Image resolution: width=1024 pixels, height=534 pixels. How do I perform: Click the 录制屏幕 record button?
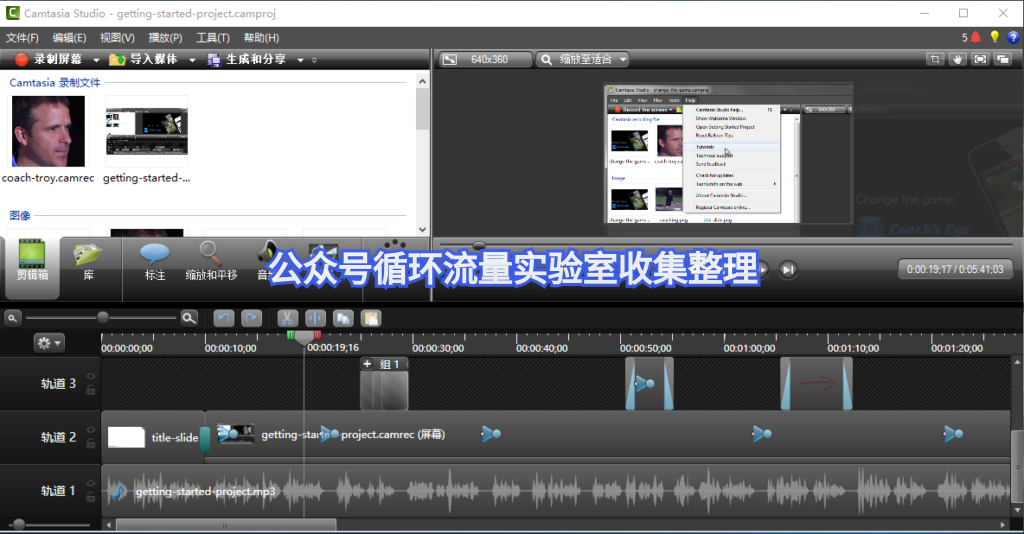(48, 59)
